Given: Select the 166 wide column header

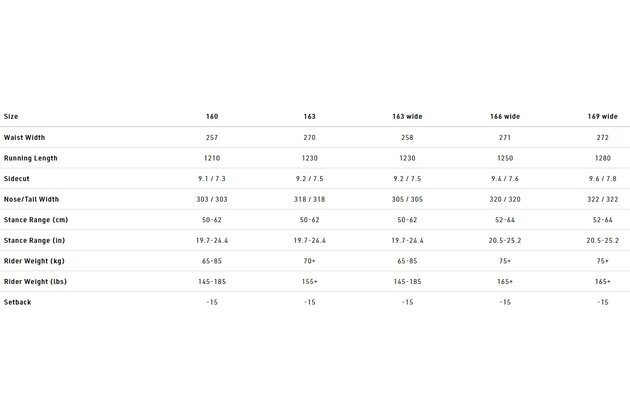Looking at the screenshot, I should pyautogui.click(x=505, y=117).
